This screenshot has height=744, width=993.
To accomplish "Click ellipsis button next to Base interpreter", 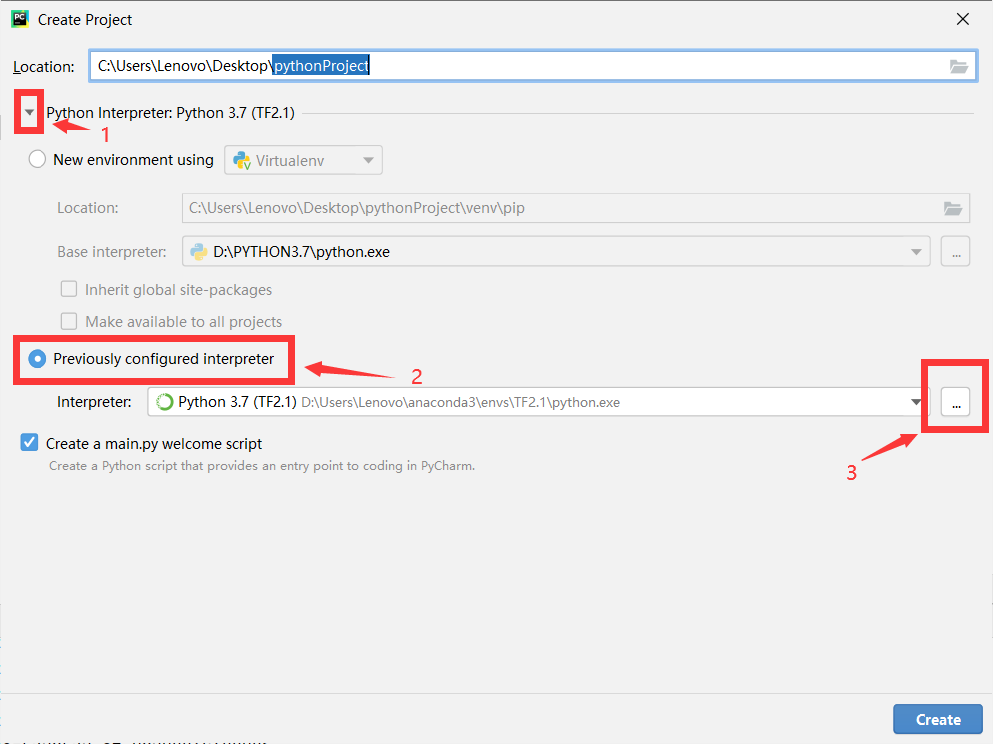I will click(x=956, y=252).
